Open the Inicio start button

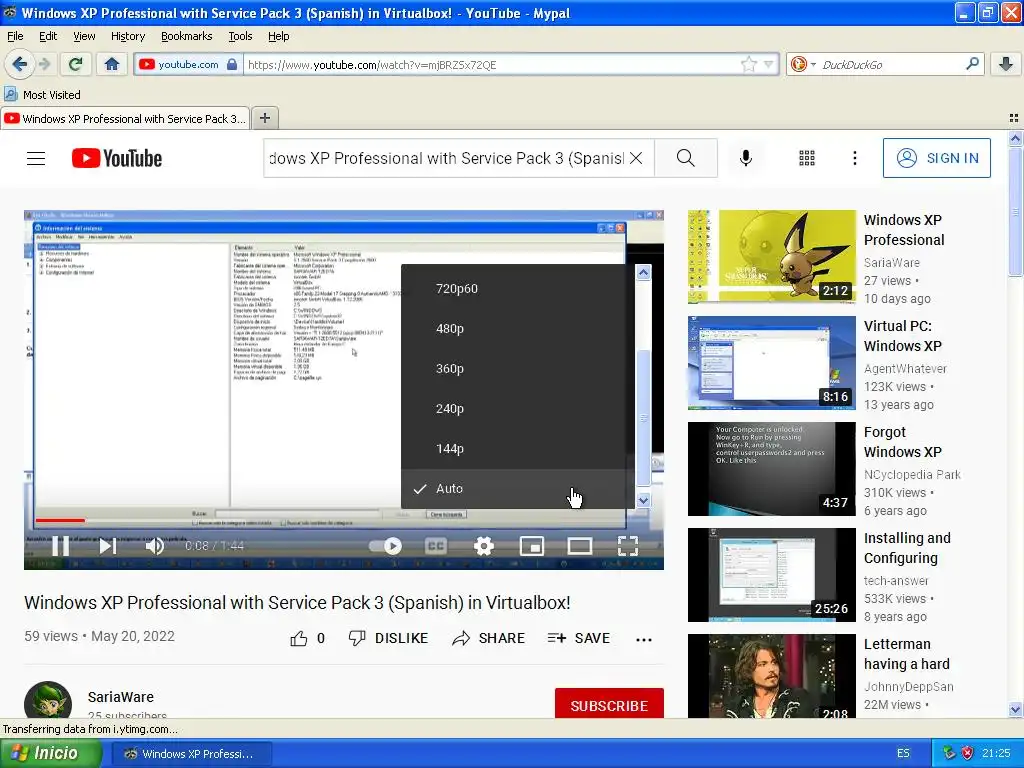51,753
